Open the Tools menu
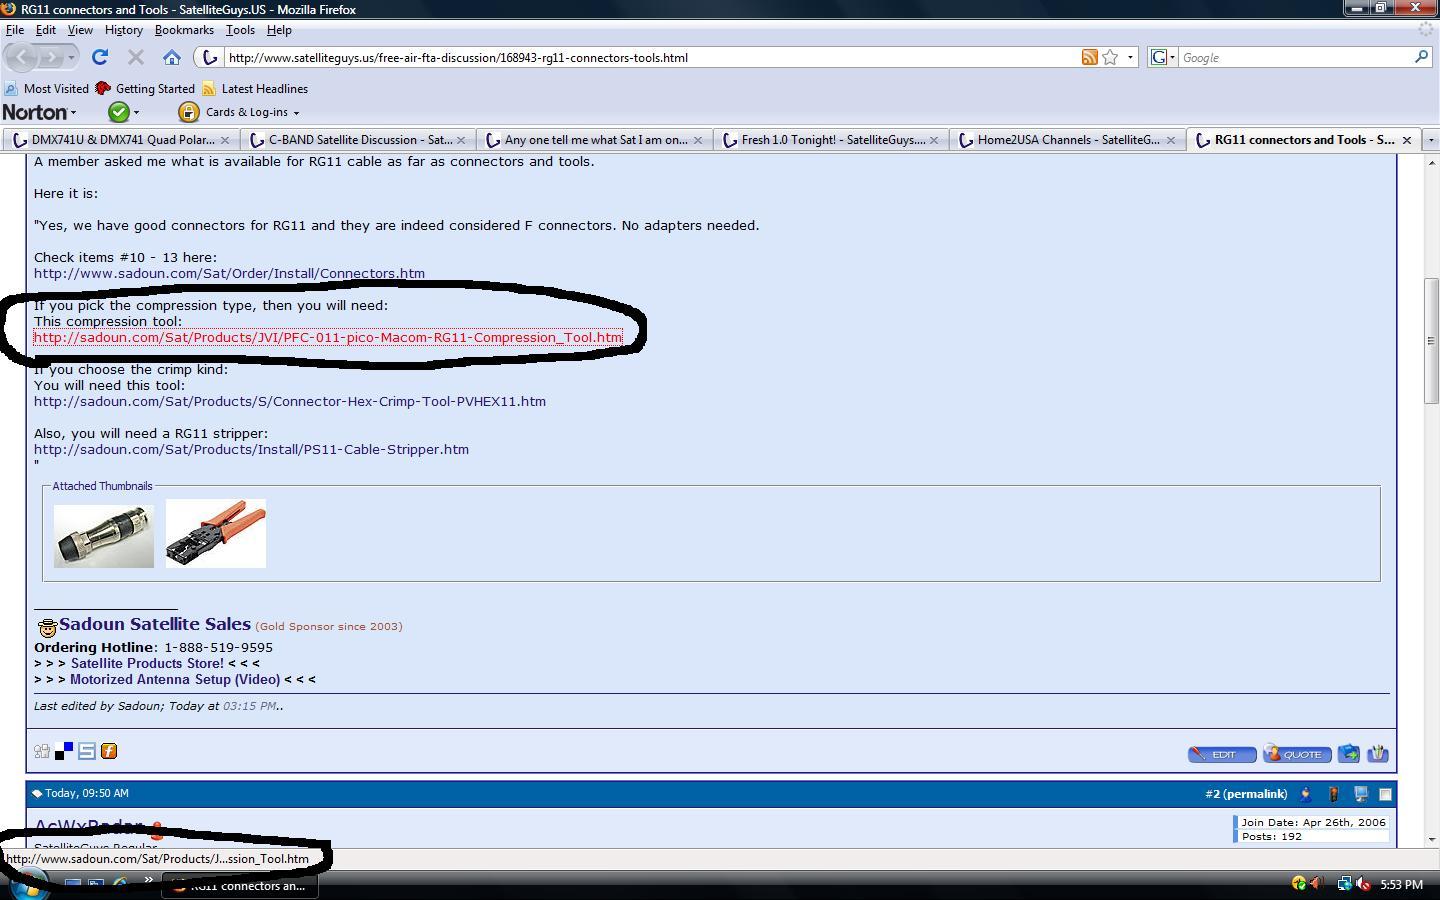Screen dimensions: 1440x900 point(240,30)
